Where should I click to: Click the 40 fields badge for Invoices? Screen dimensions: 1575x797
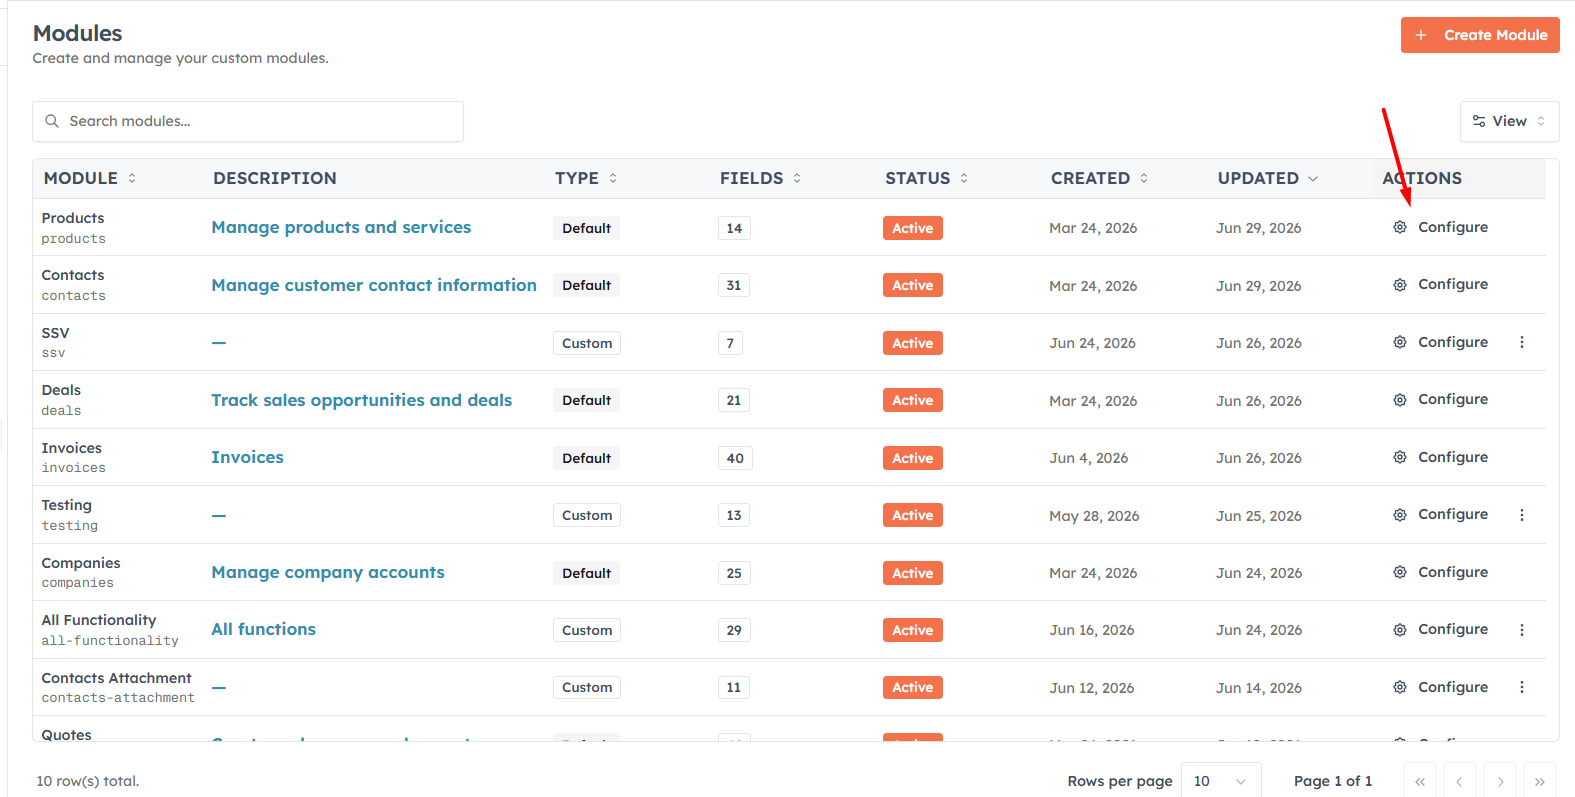click(x=735, y=458)
